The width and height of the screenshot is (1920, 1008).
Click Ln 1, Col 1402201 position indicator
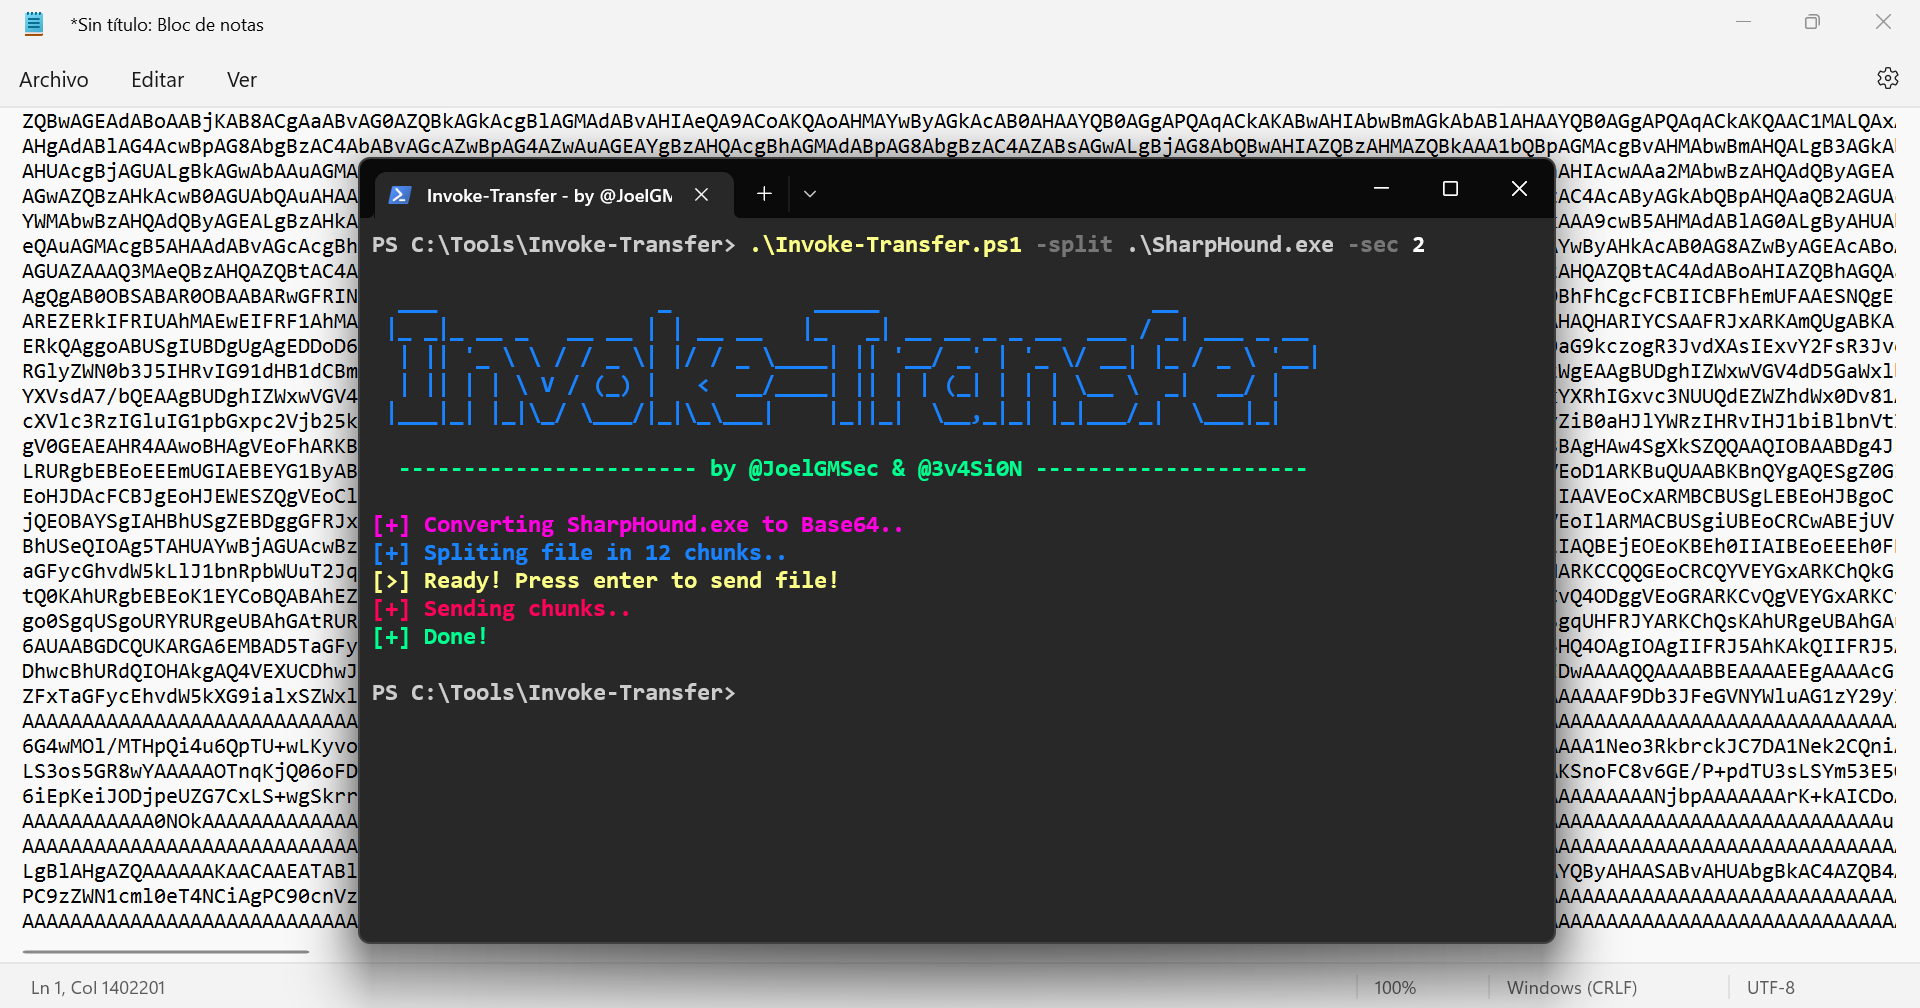(98, 987)
